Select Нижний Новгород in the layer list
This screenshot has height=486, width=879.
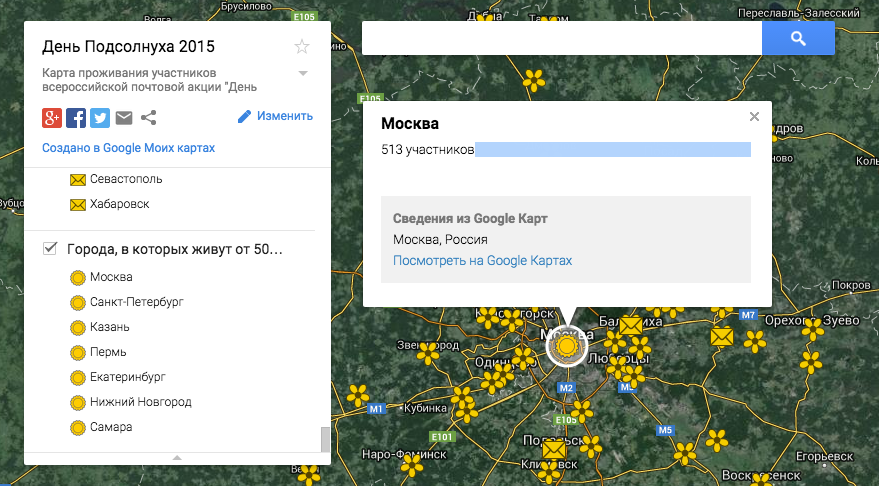pos(141,402)
